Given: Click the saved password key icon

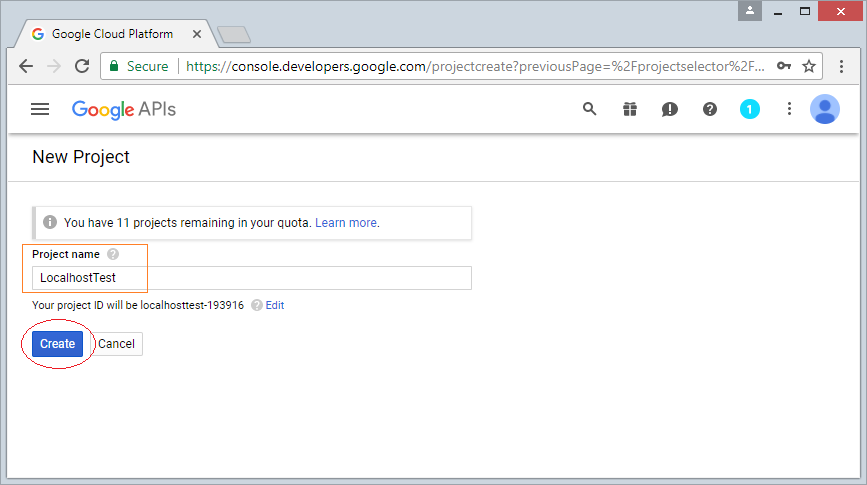Looking at the screenshot, I should (x=784, y=66).
